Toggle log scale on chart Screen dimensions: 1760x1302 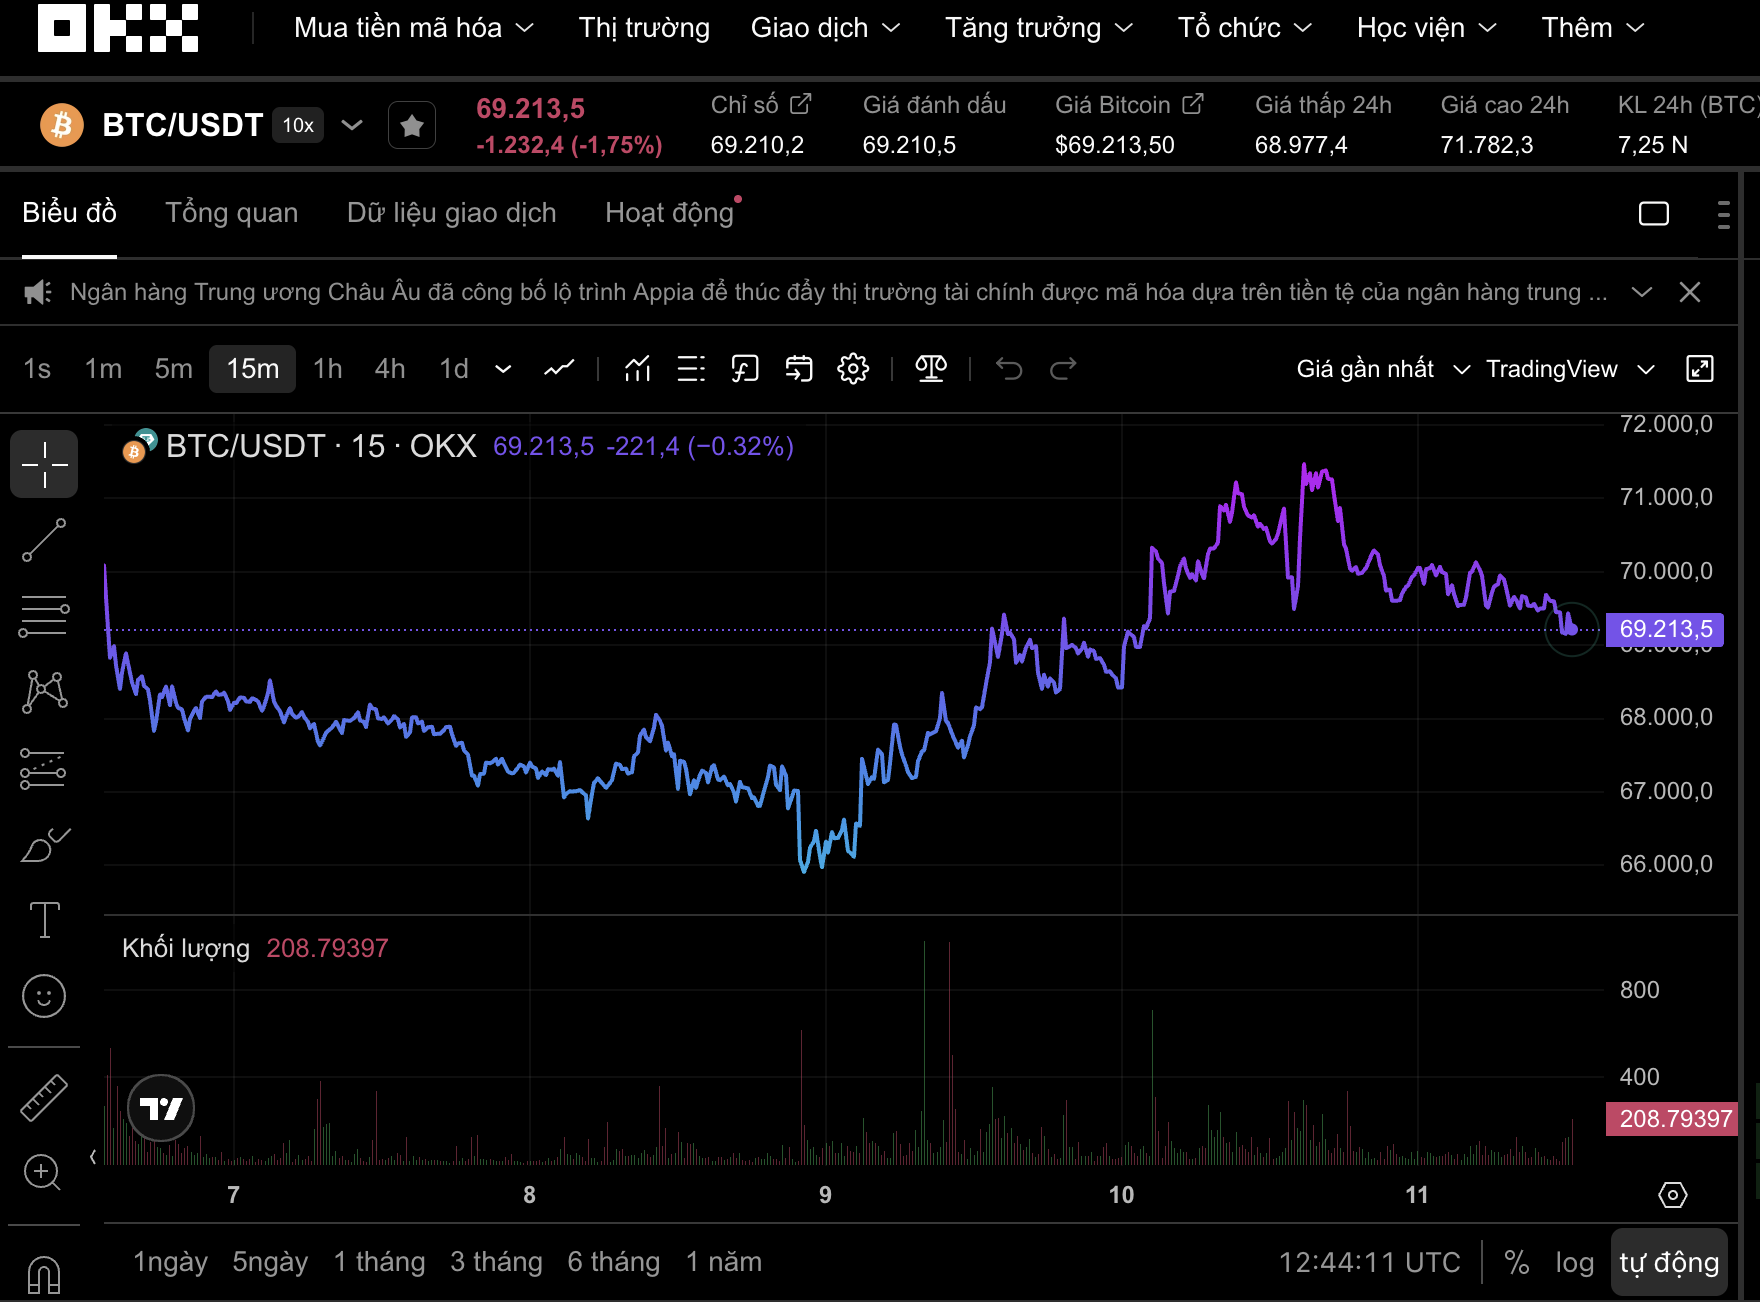(x=1574, y=1263)
